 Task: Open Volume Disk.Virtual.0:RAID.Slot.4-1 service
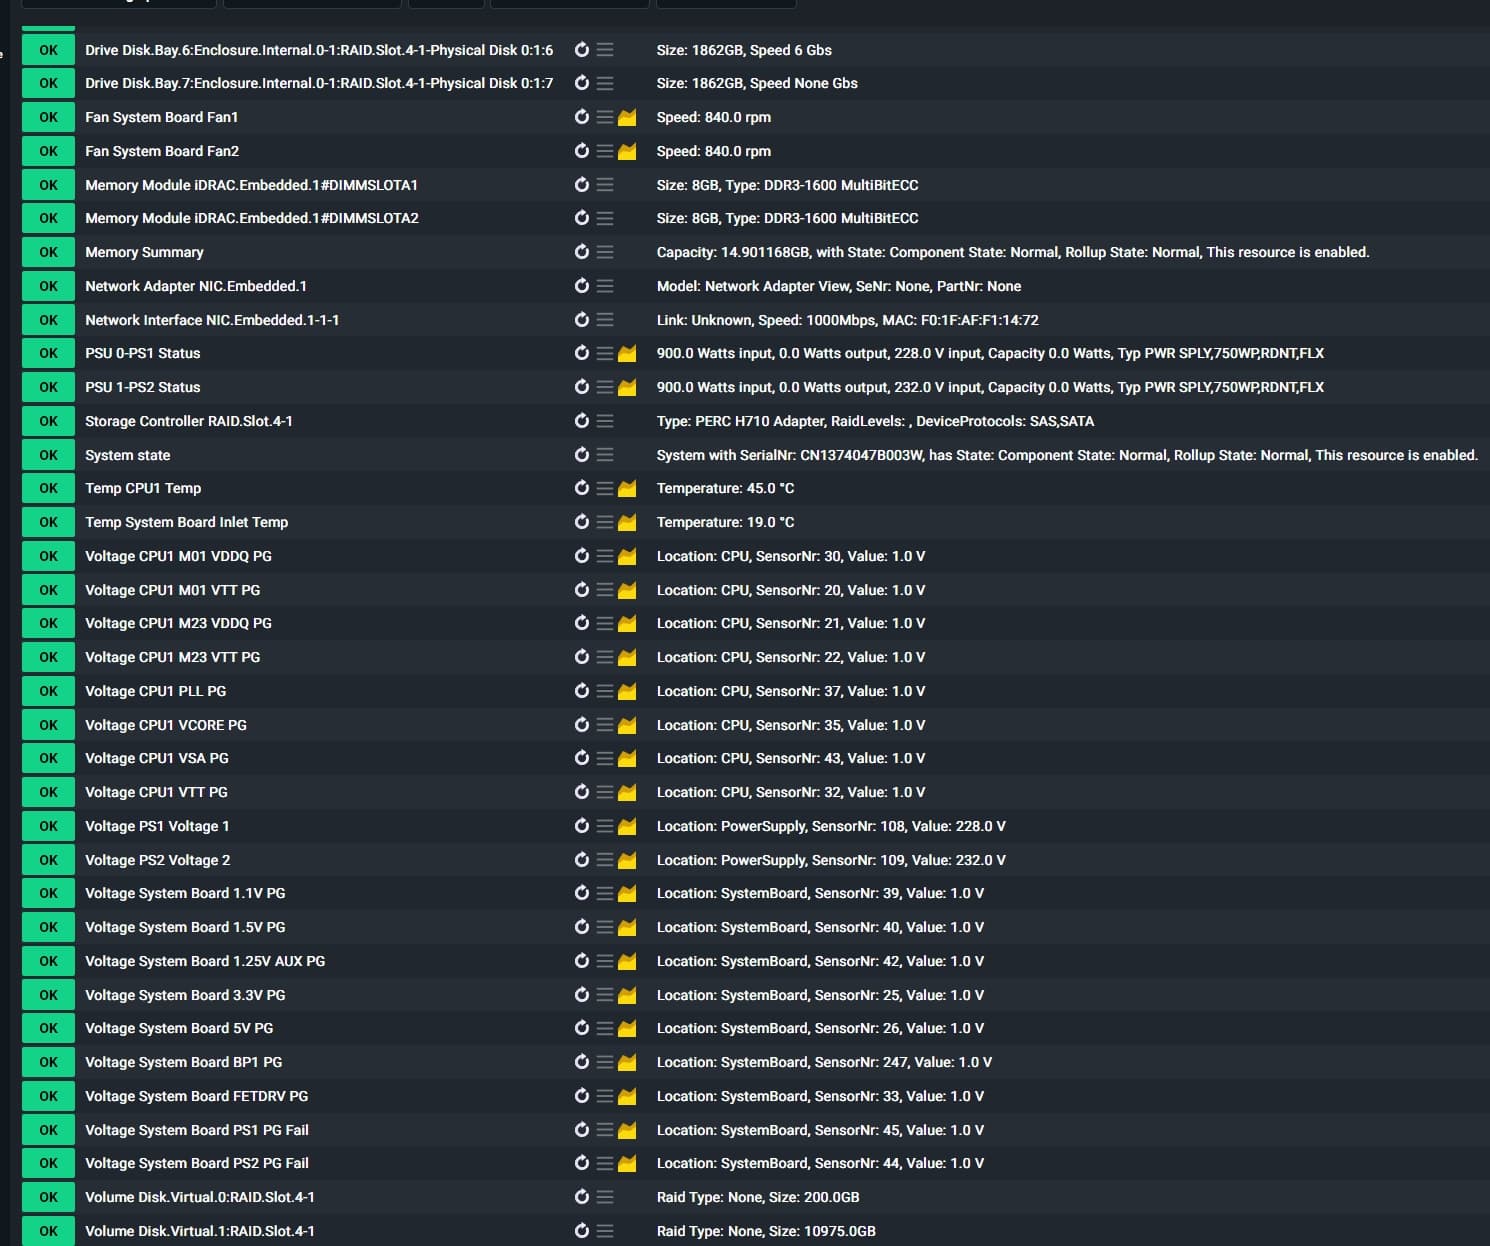(199, 1197)
